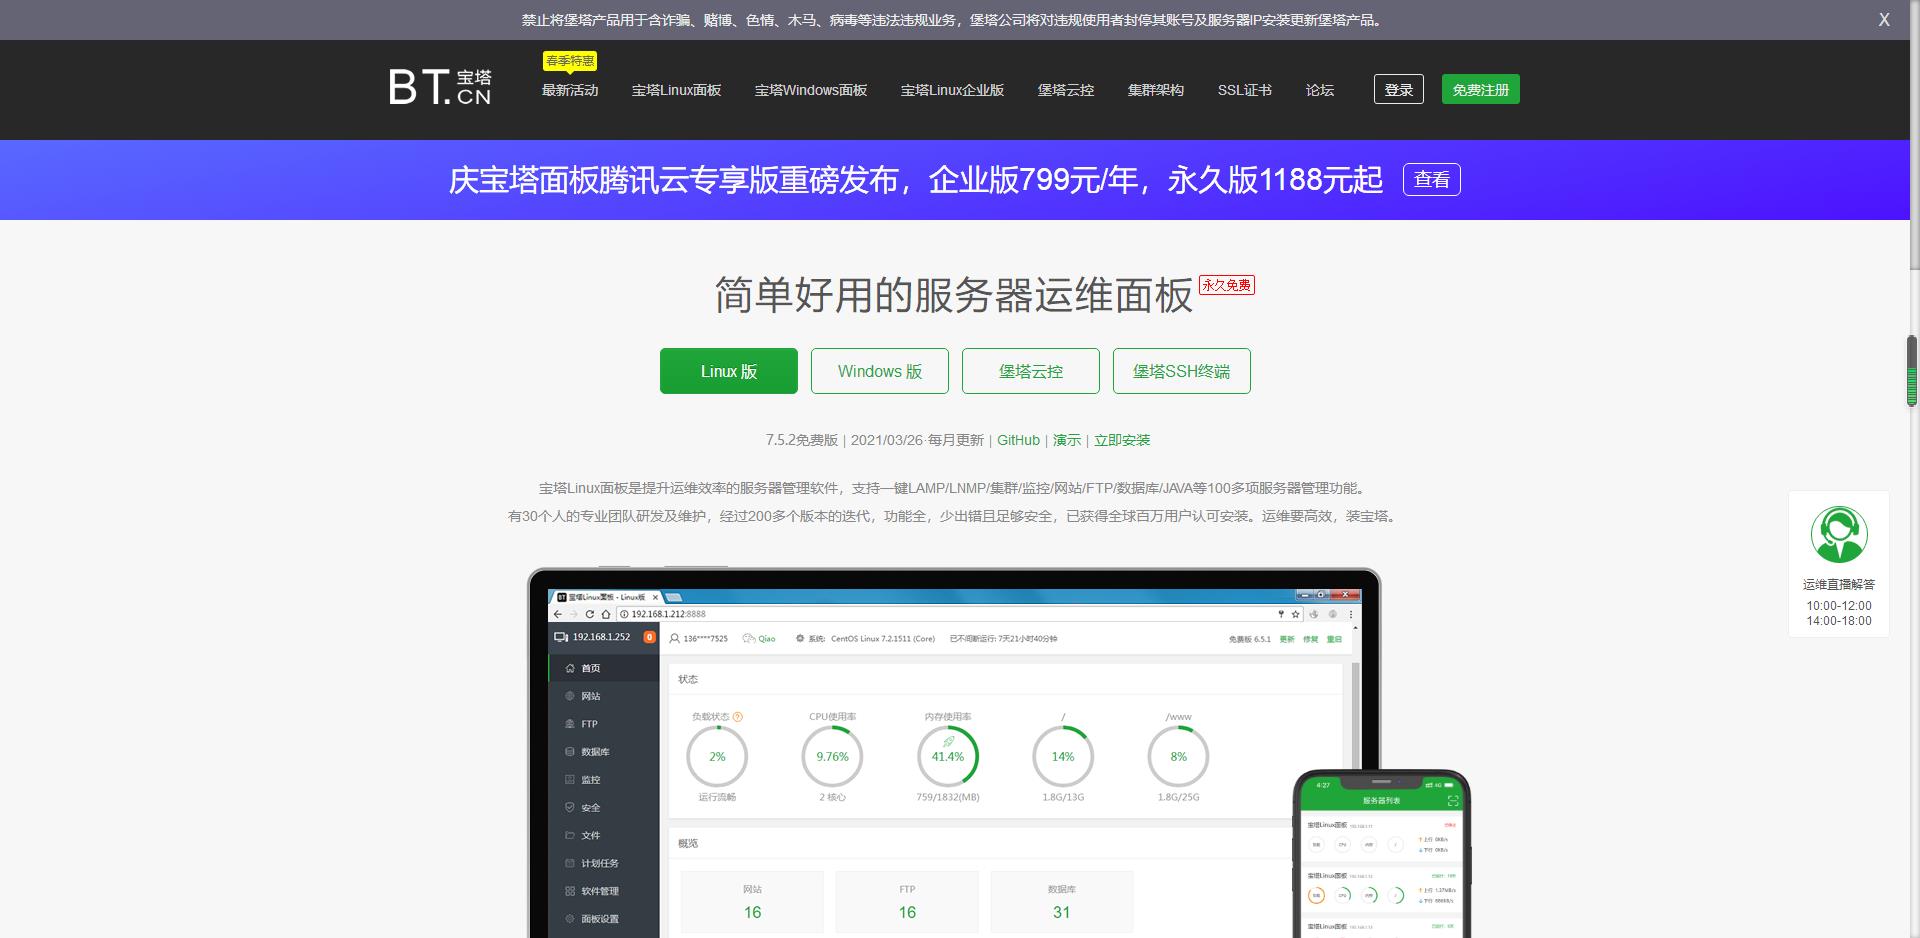Click the 修复 link in demo panel header
Viewport: 1920px width, 938px height.
[x=1311, y=639]
